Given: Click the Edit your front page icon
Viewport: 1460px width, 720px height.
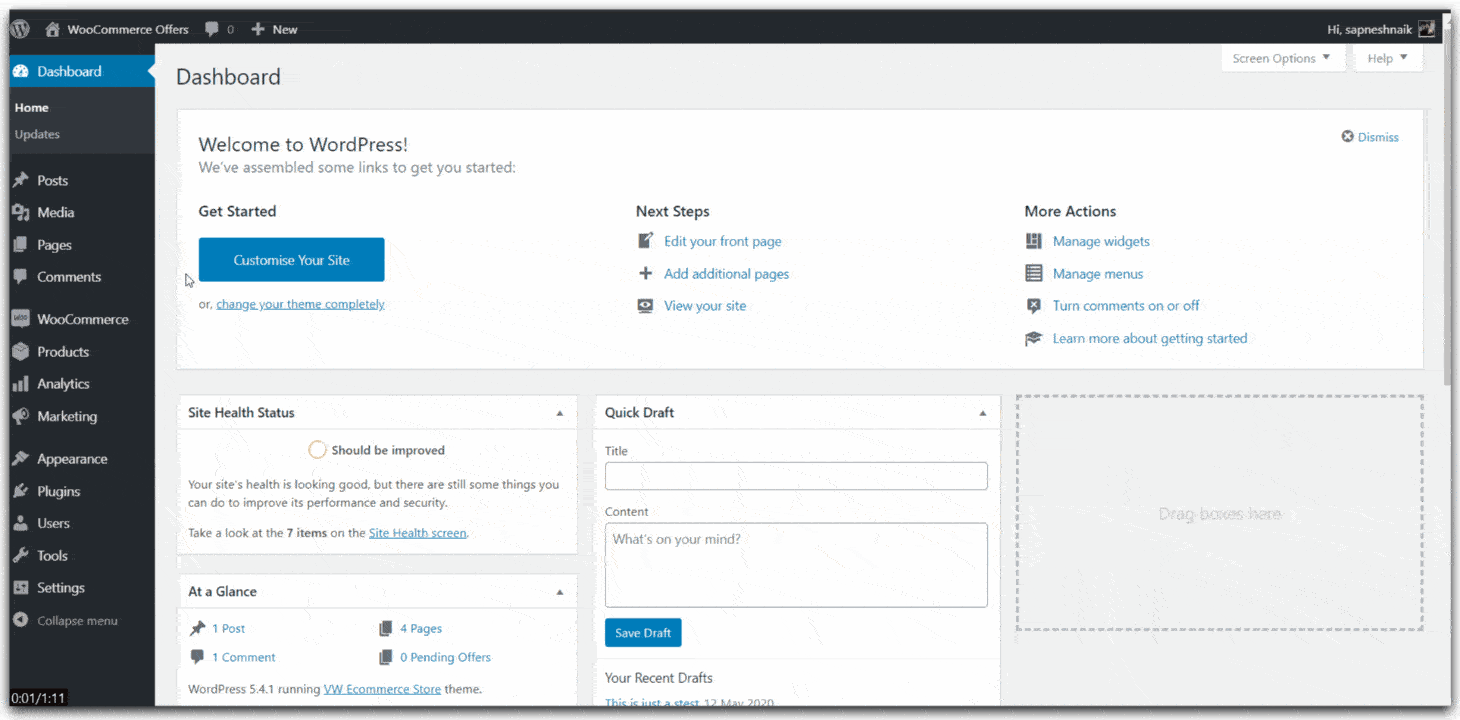Looking at the screenshot, I should pyautogui.click(x=646, y=241).
